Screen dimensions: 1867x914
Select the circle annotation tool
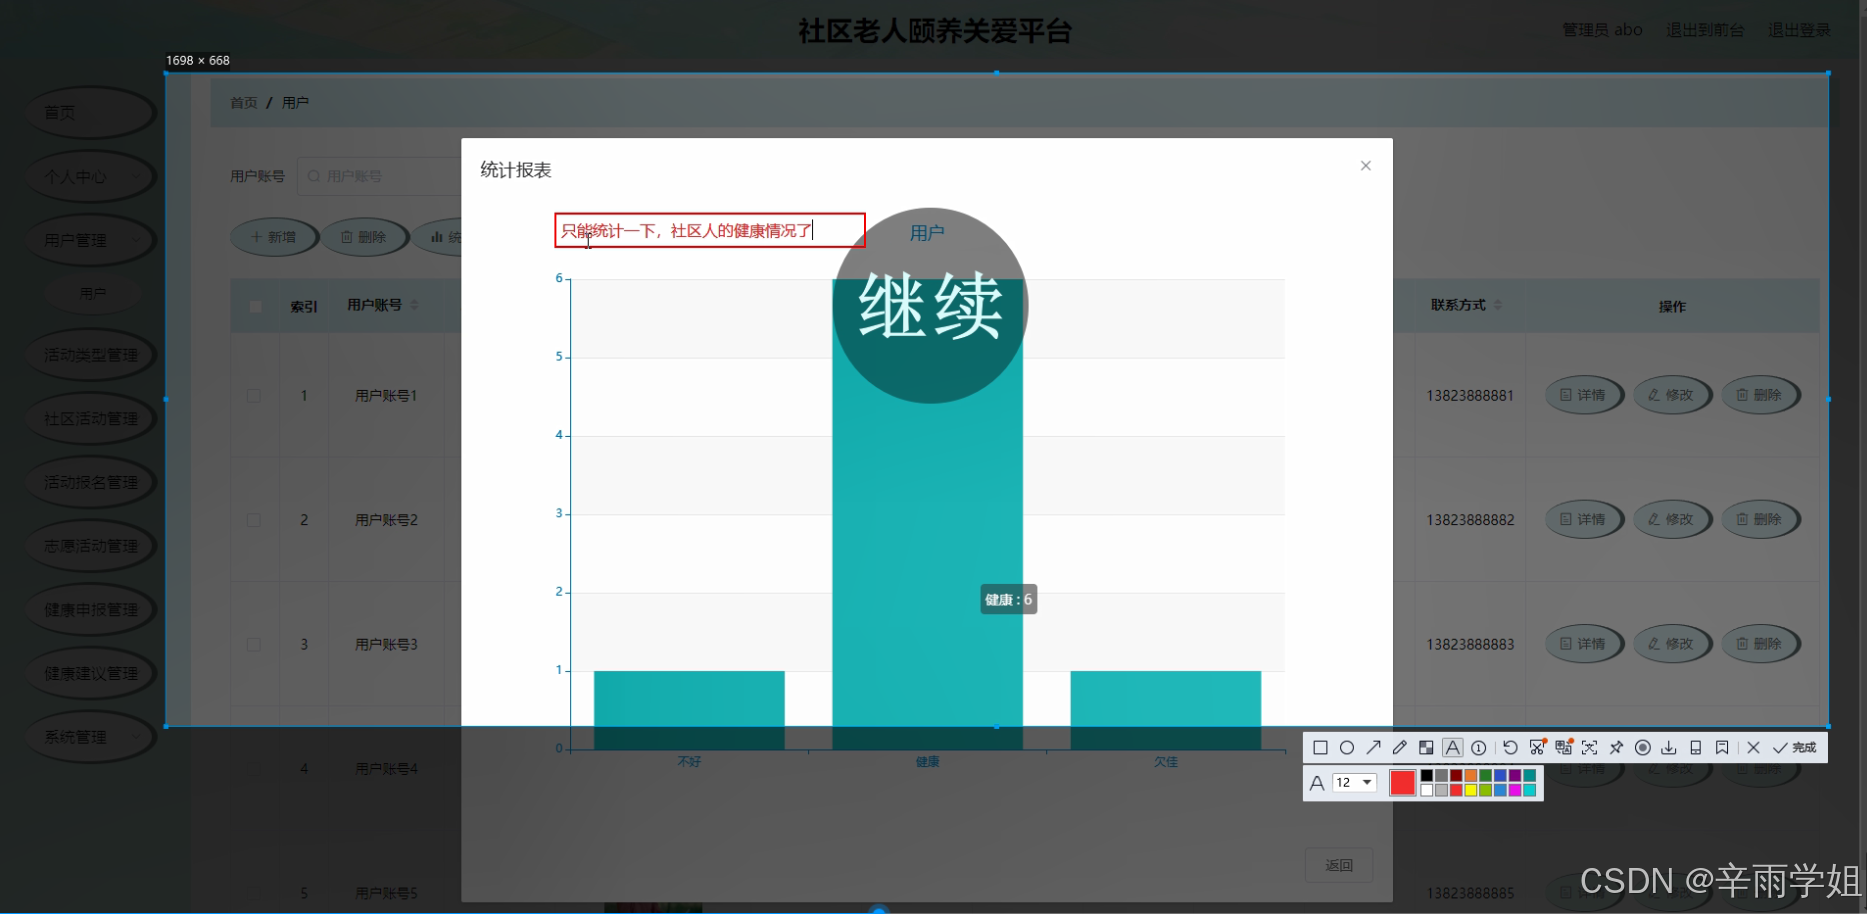point(1347,747)
